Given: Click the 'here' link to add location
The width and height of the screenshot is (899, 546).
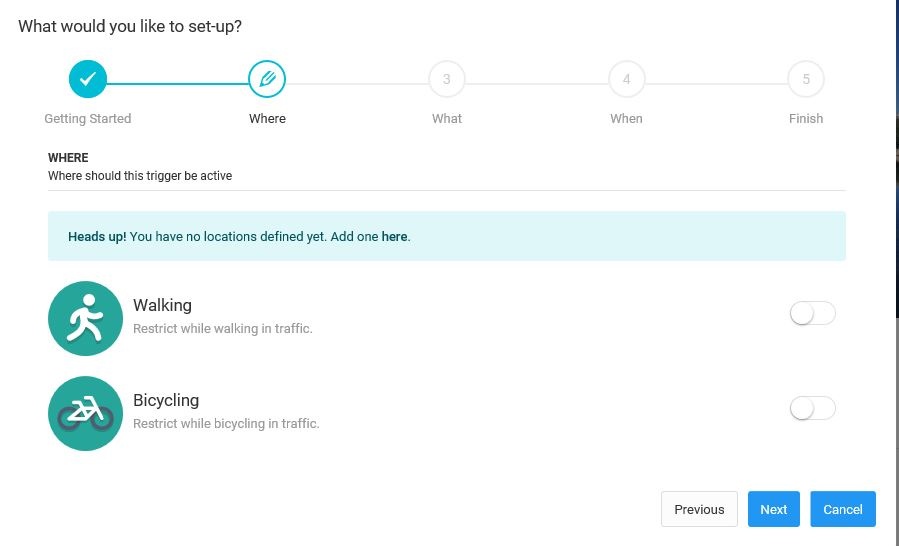Looking at the screenshot, I should (x=394, y=237).
